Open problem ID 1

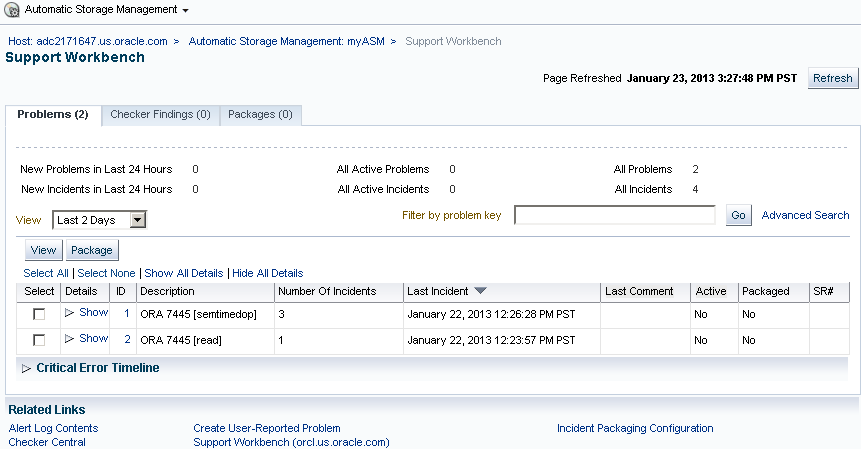127,313
